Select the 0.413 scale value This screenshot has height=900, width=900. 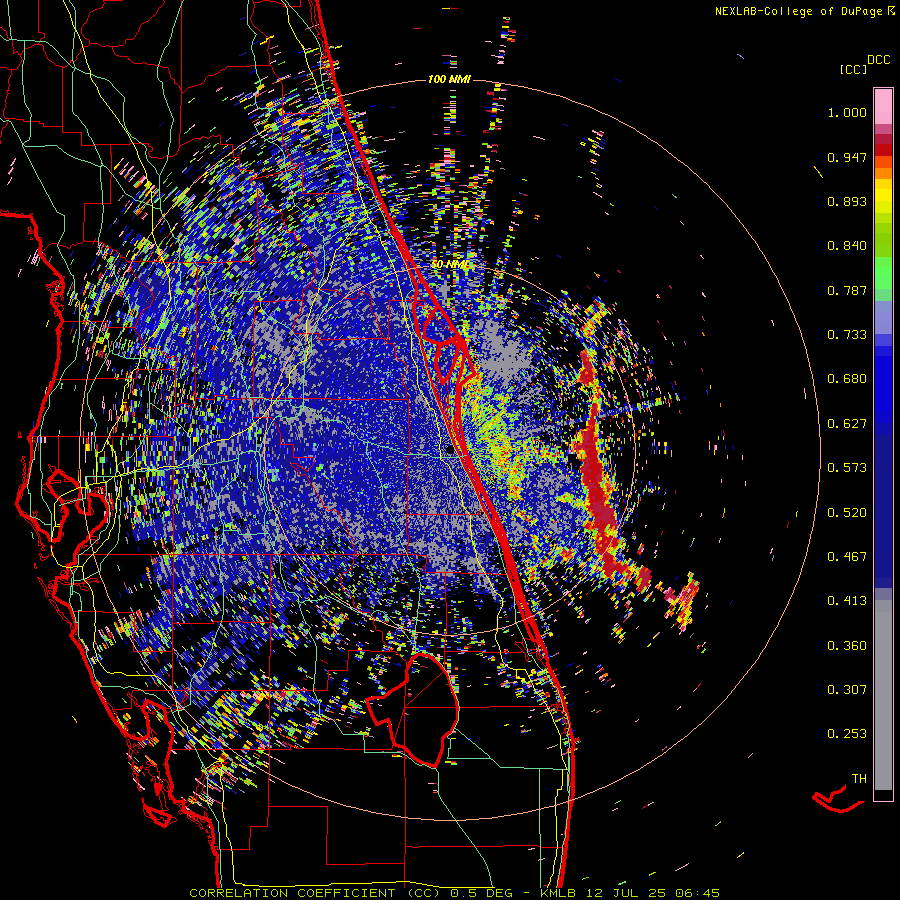pyautogui.click(x=847, y=601)
